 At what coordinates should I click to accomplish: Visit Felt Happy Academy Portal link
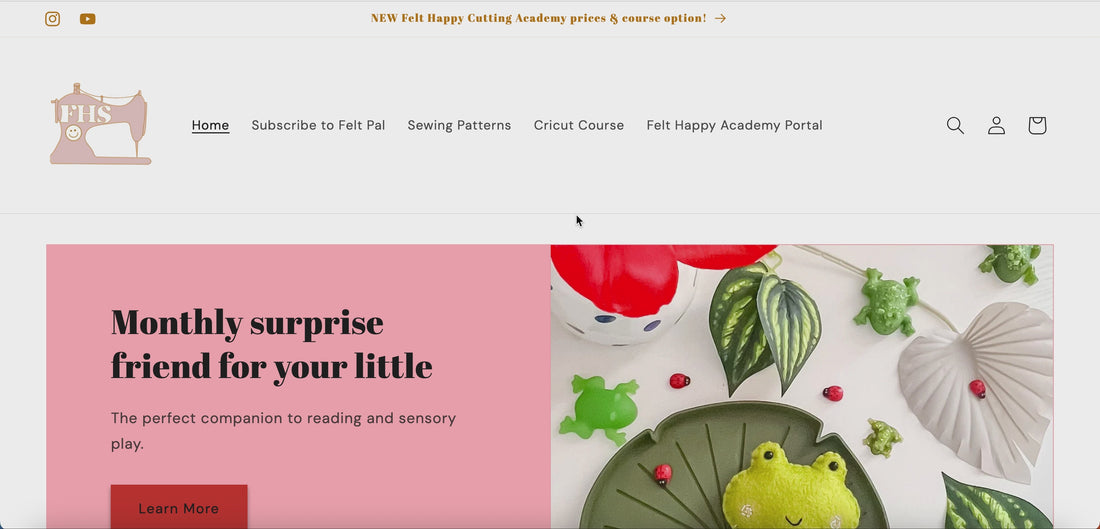click(x=735, y=125)
